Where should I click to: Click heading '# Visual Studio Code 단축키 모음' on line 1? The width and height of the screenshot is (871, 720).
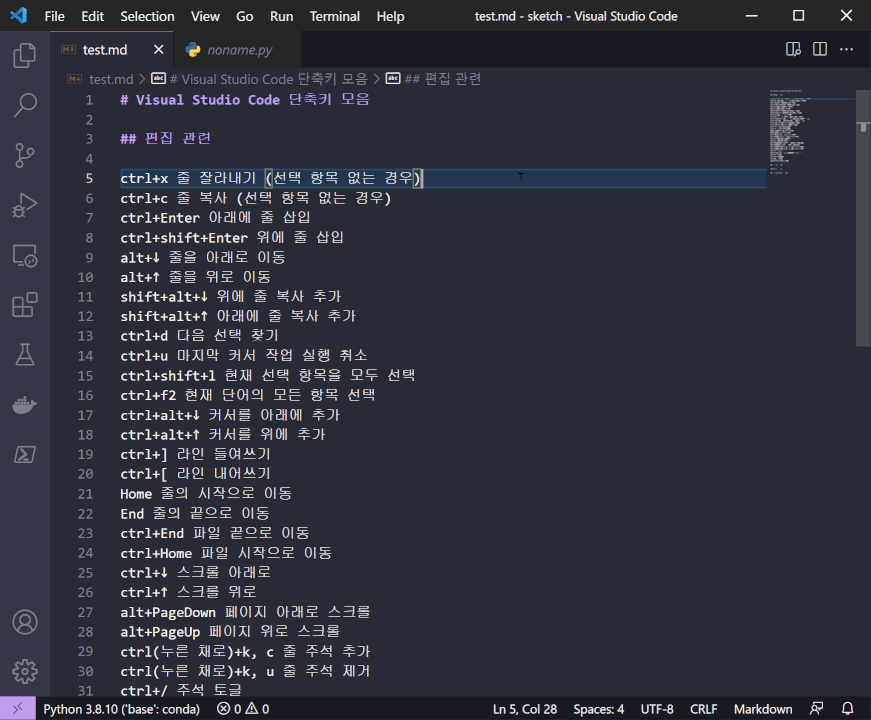pos(244,99)
